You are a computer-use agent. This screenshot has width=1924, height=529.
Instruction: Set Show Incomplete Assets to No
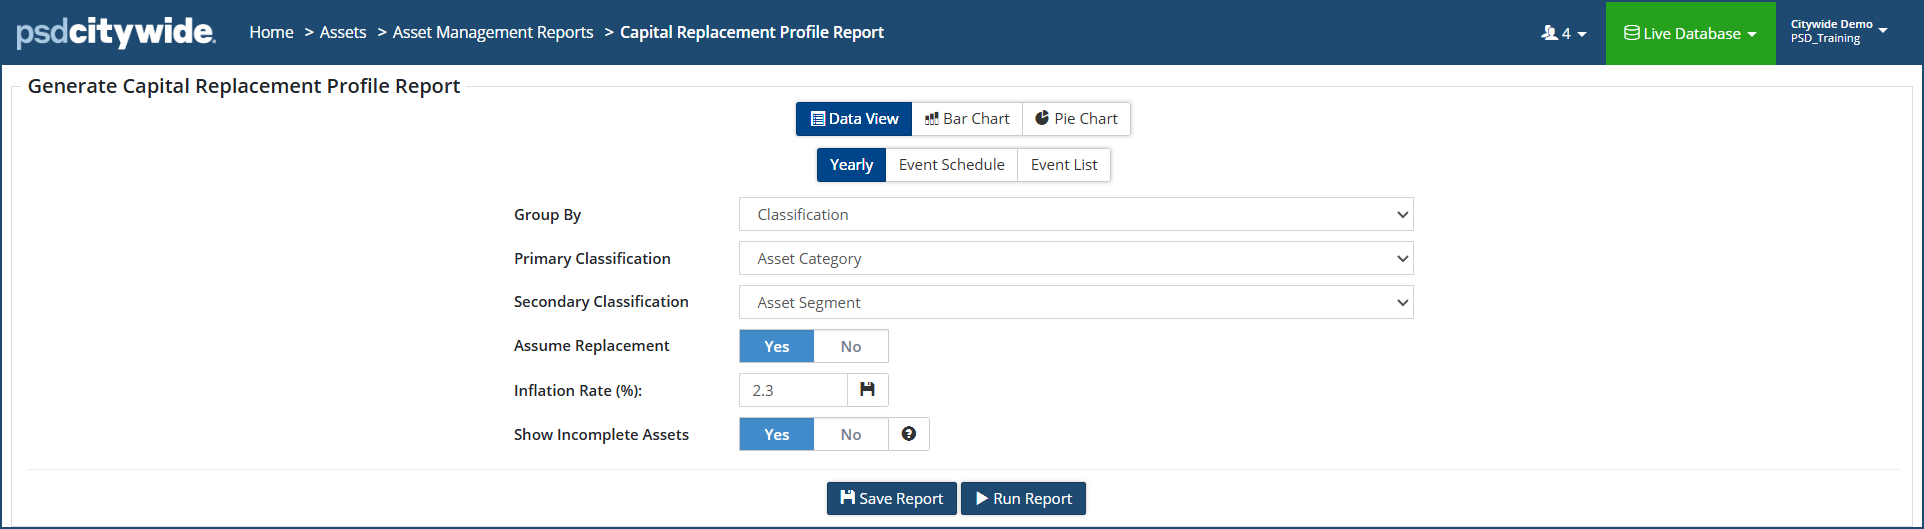click(851, 434)
